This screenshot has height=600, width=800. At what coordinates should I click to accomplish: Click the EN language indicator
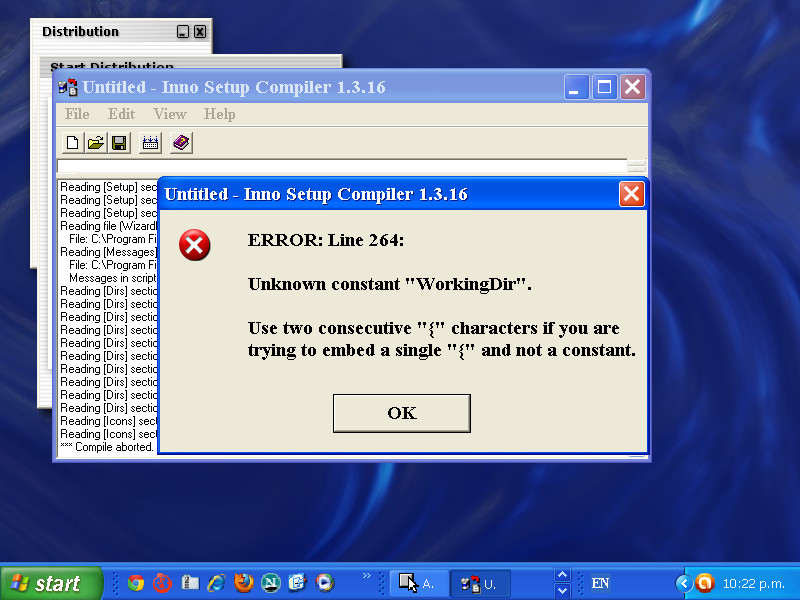tap(600, 583)
